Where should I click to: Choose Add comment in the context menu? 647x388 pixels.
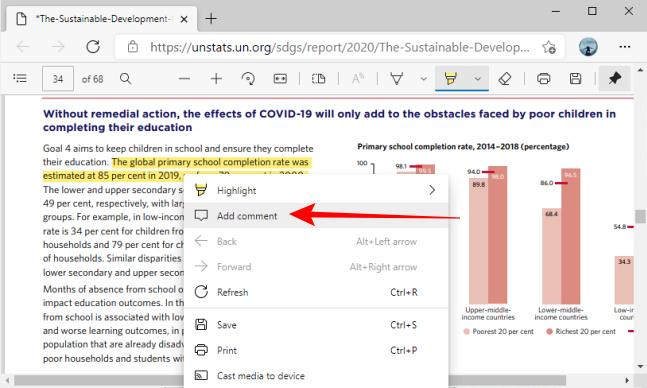[316, 215]
